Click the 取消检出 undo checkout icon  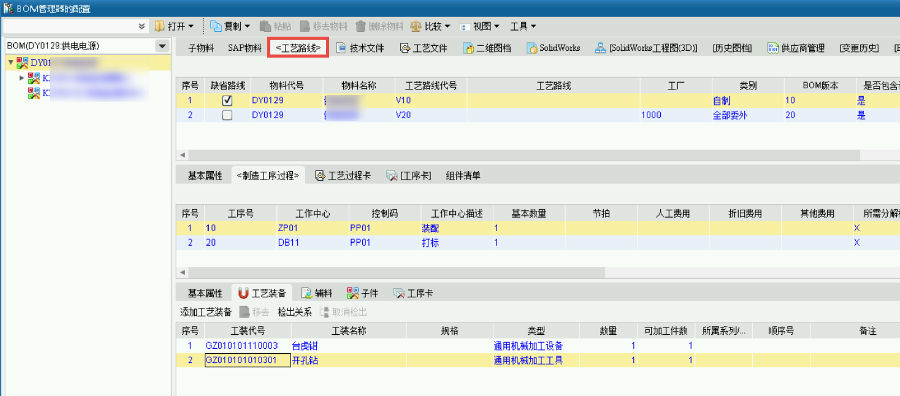click(x=325, y=312)
